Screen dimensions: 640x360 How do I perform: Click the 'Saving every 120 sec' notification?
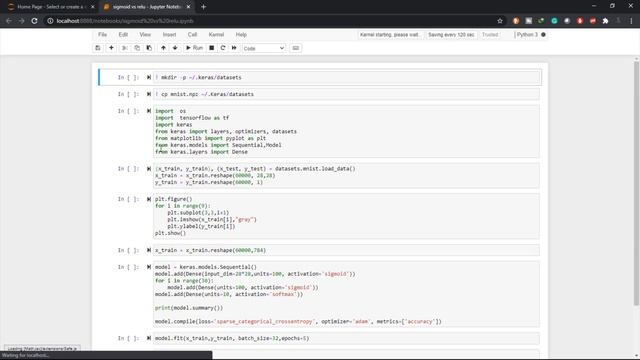451,35
